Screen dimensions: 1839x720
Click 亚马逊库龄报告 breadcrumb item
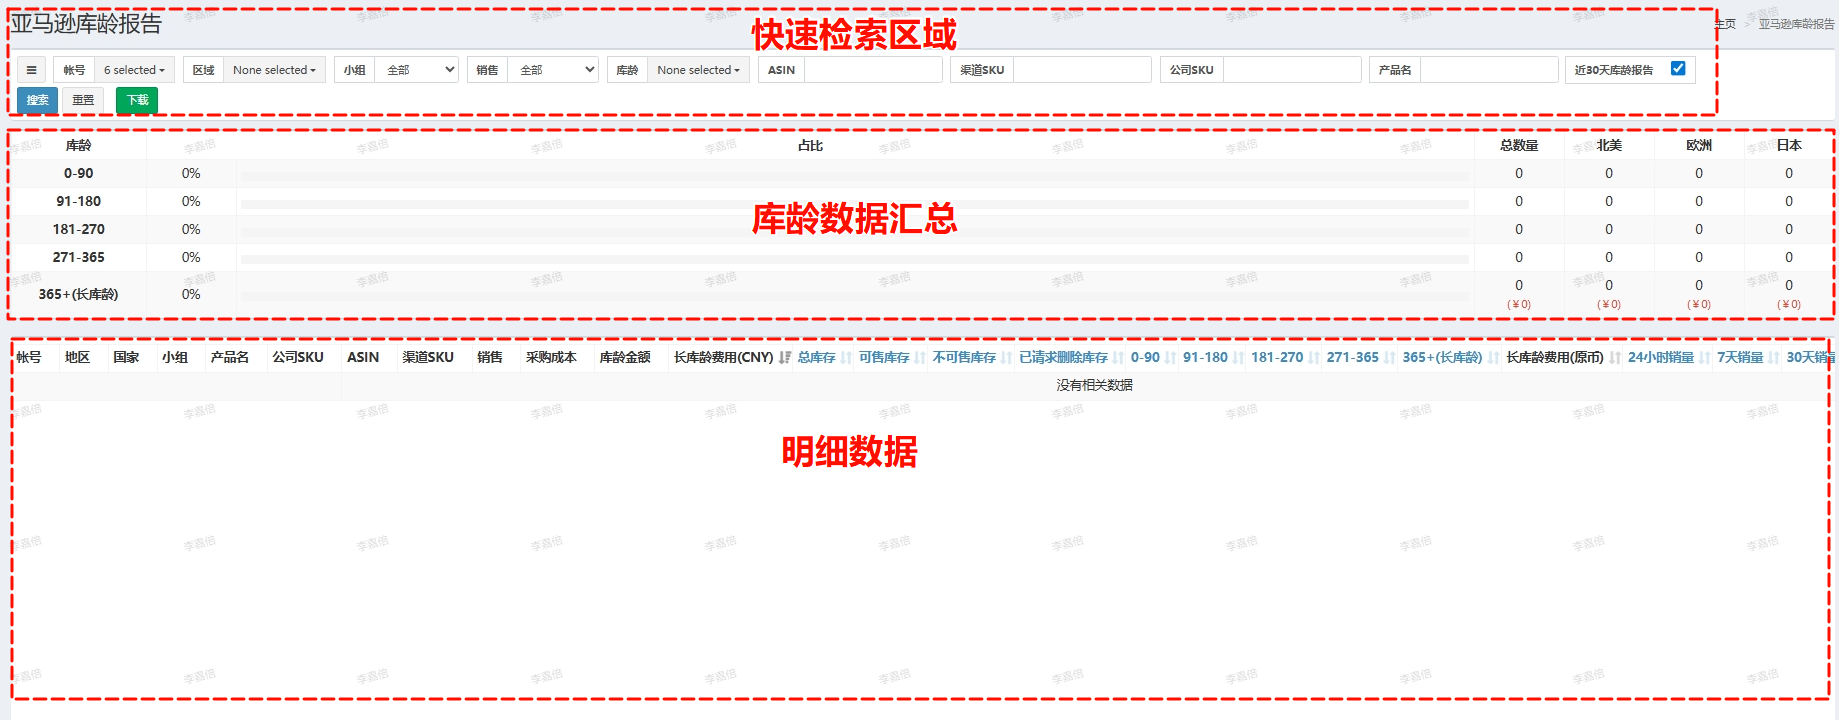[x=1796, y=24]
